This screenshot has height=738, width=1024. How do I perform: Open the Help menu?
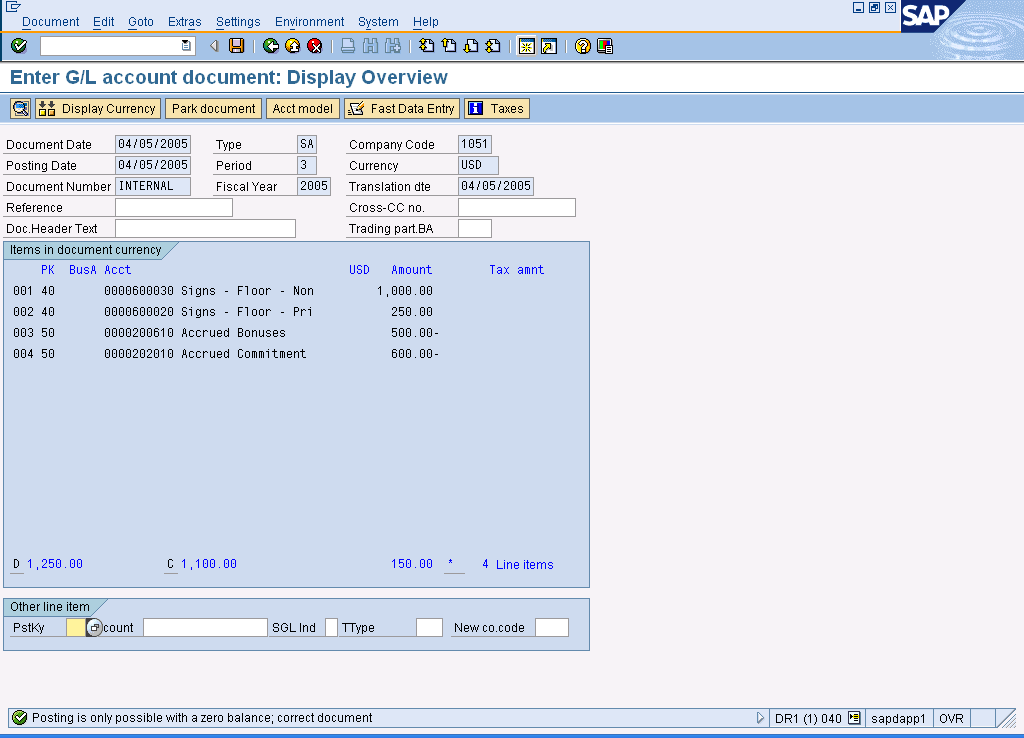click(425, 22)
